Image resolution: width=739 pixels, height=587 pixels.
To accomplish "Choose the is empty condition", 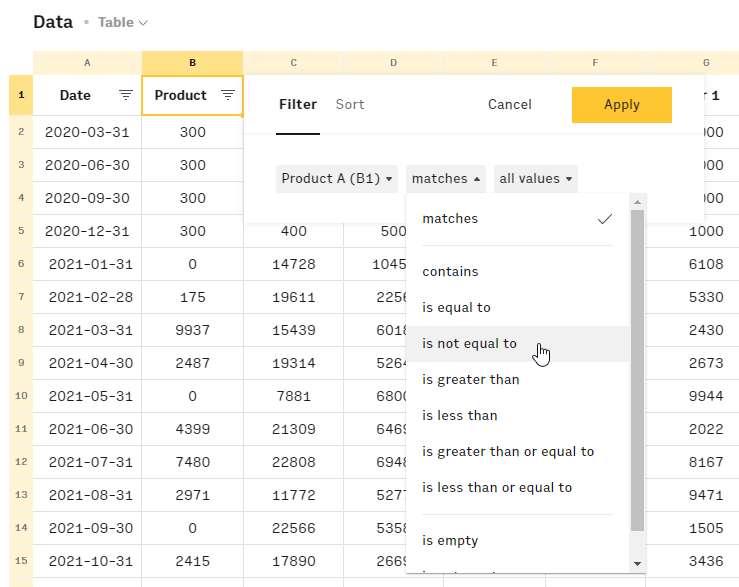I will click(517, 540).
